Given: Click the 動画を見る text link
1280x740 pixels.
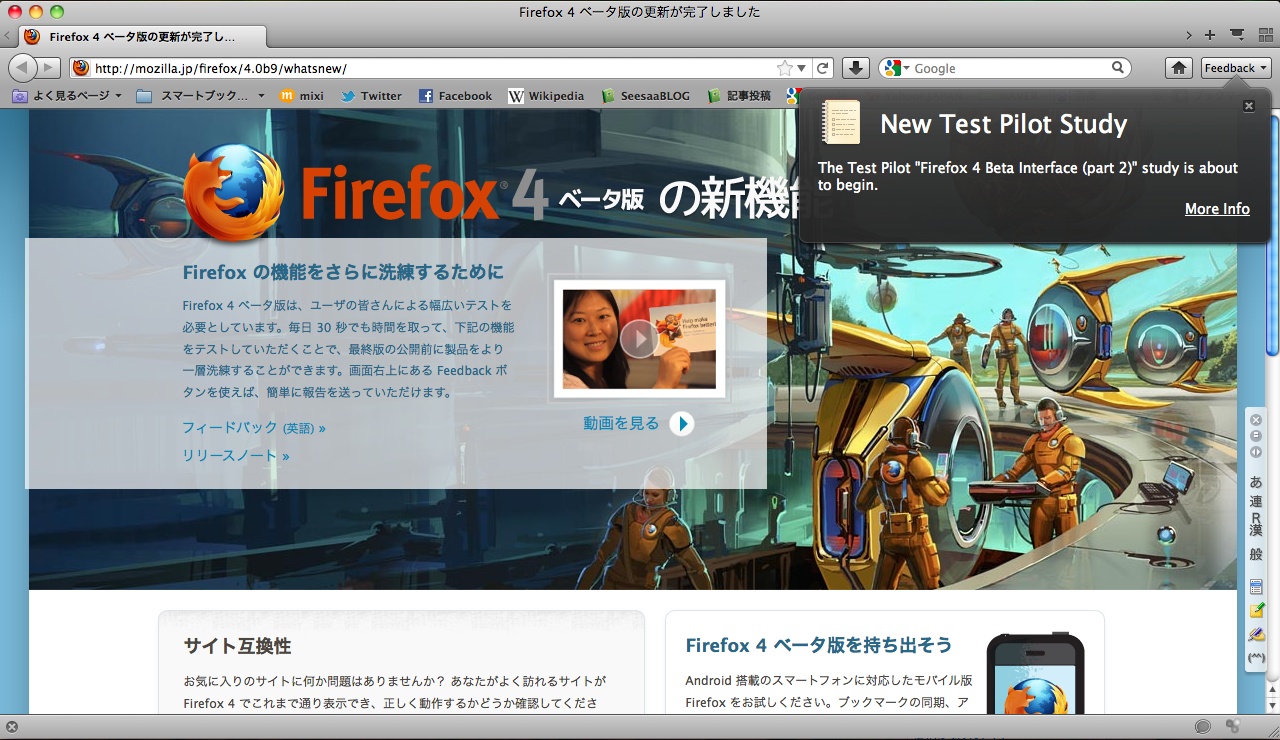Looking at the screenshot, I should [621, 424].
